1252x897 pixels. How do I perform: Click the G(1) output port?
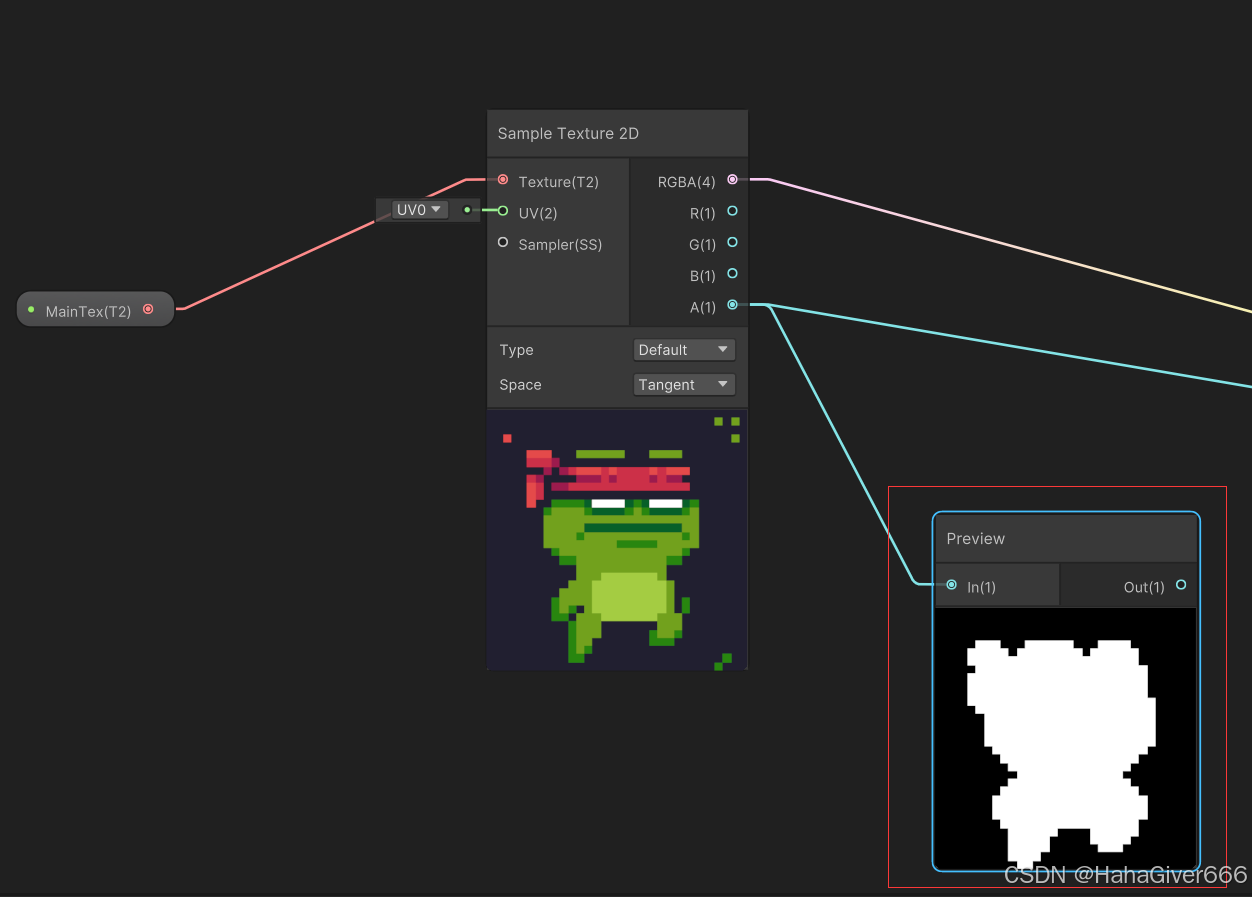pos(732,243)
